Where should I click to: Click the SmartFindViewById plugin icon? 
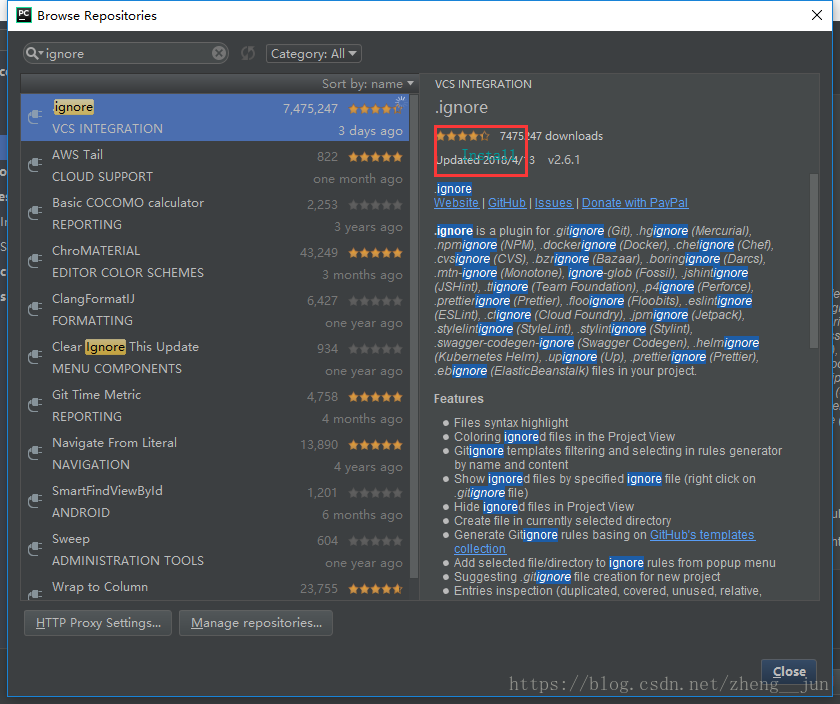[x=35, y=500]
